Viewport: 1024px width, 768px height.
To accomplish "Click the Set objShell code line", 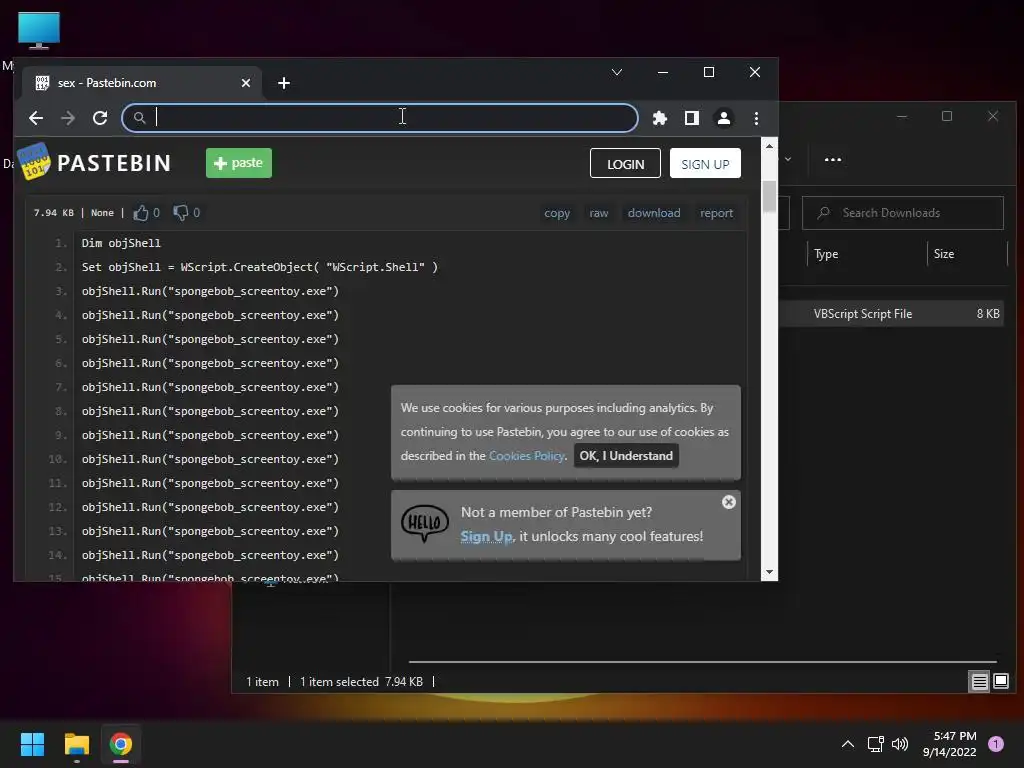I will coord(260,267).
